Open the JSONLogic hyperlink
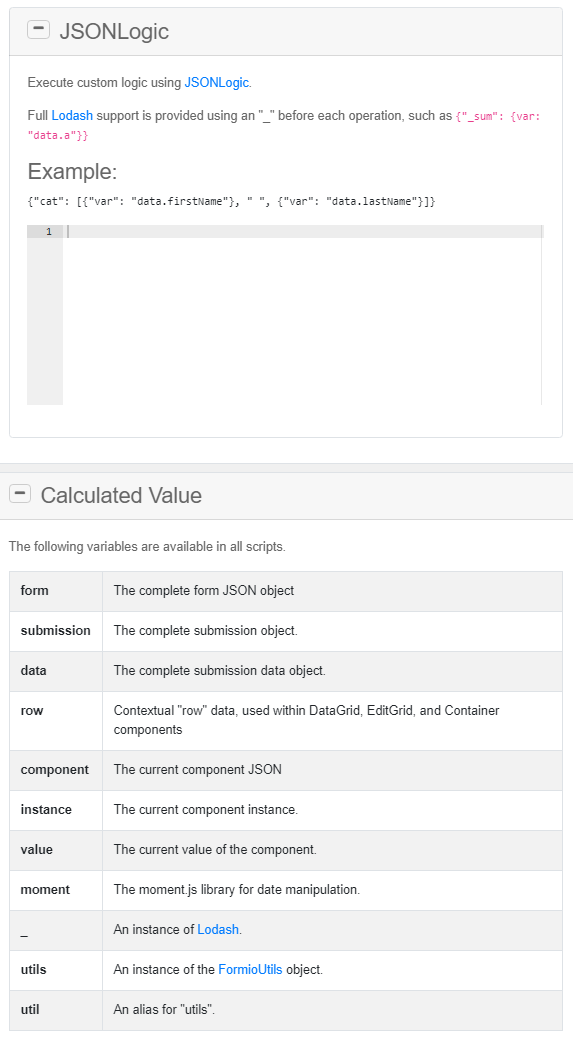Image resolution: width=573 pixels, height=1041 pixels. tap(216, 82)
